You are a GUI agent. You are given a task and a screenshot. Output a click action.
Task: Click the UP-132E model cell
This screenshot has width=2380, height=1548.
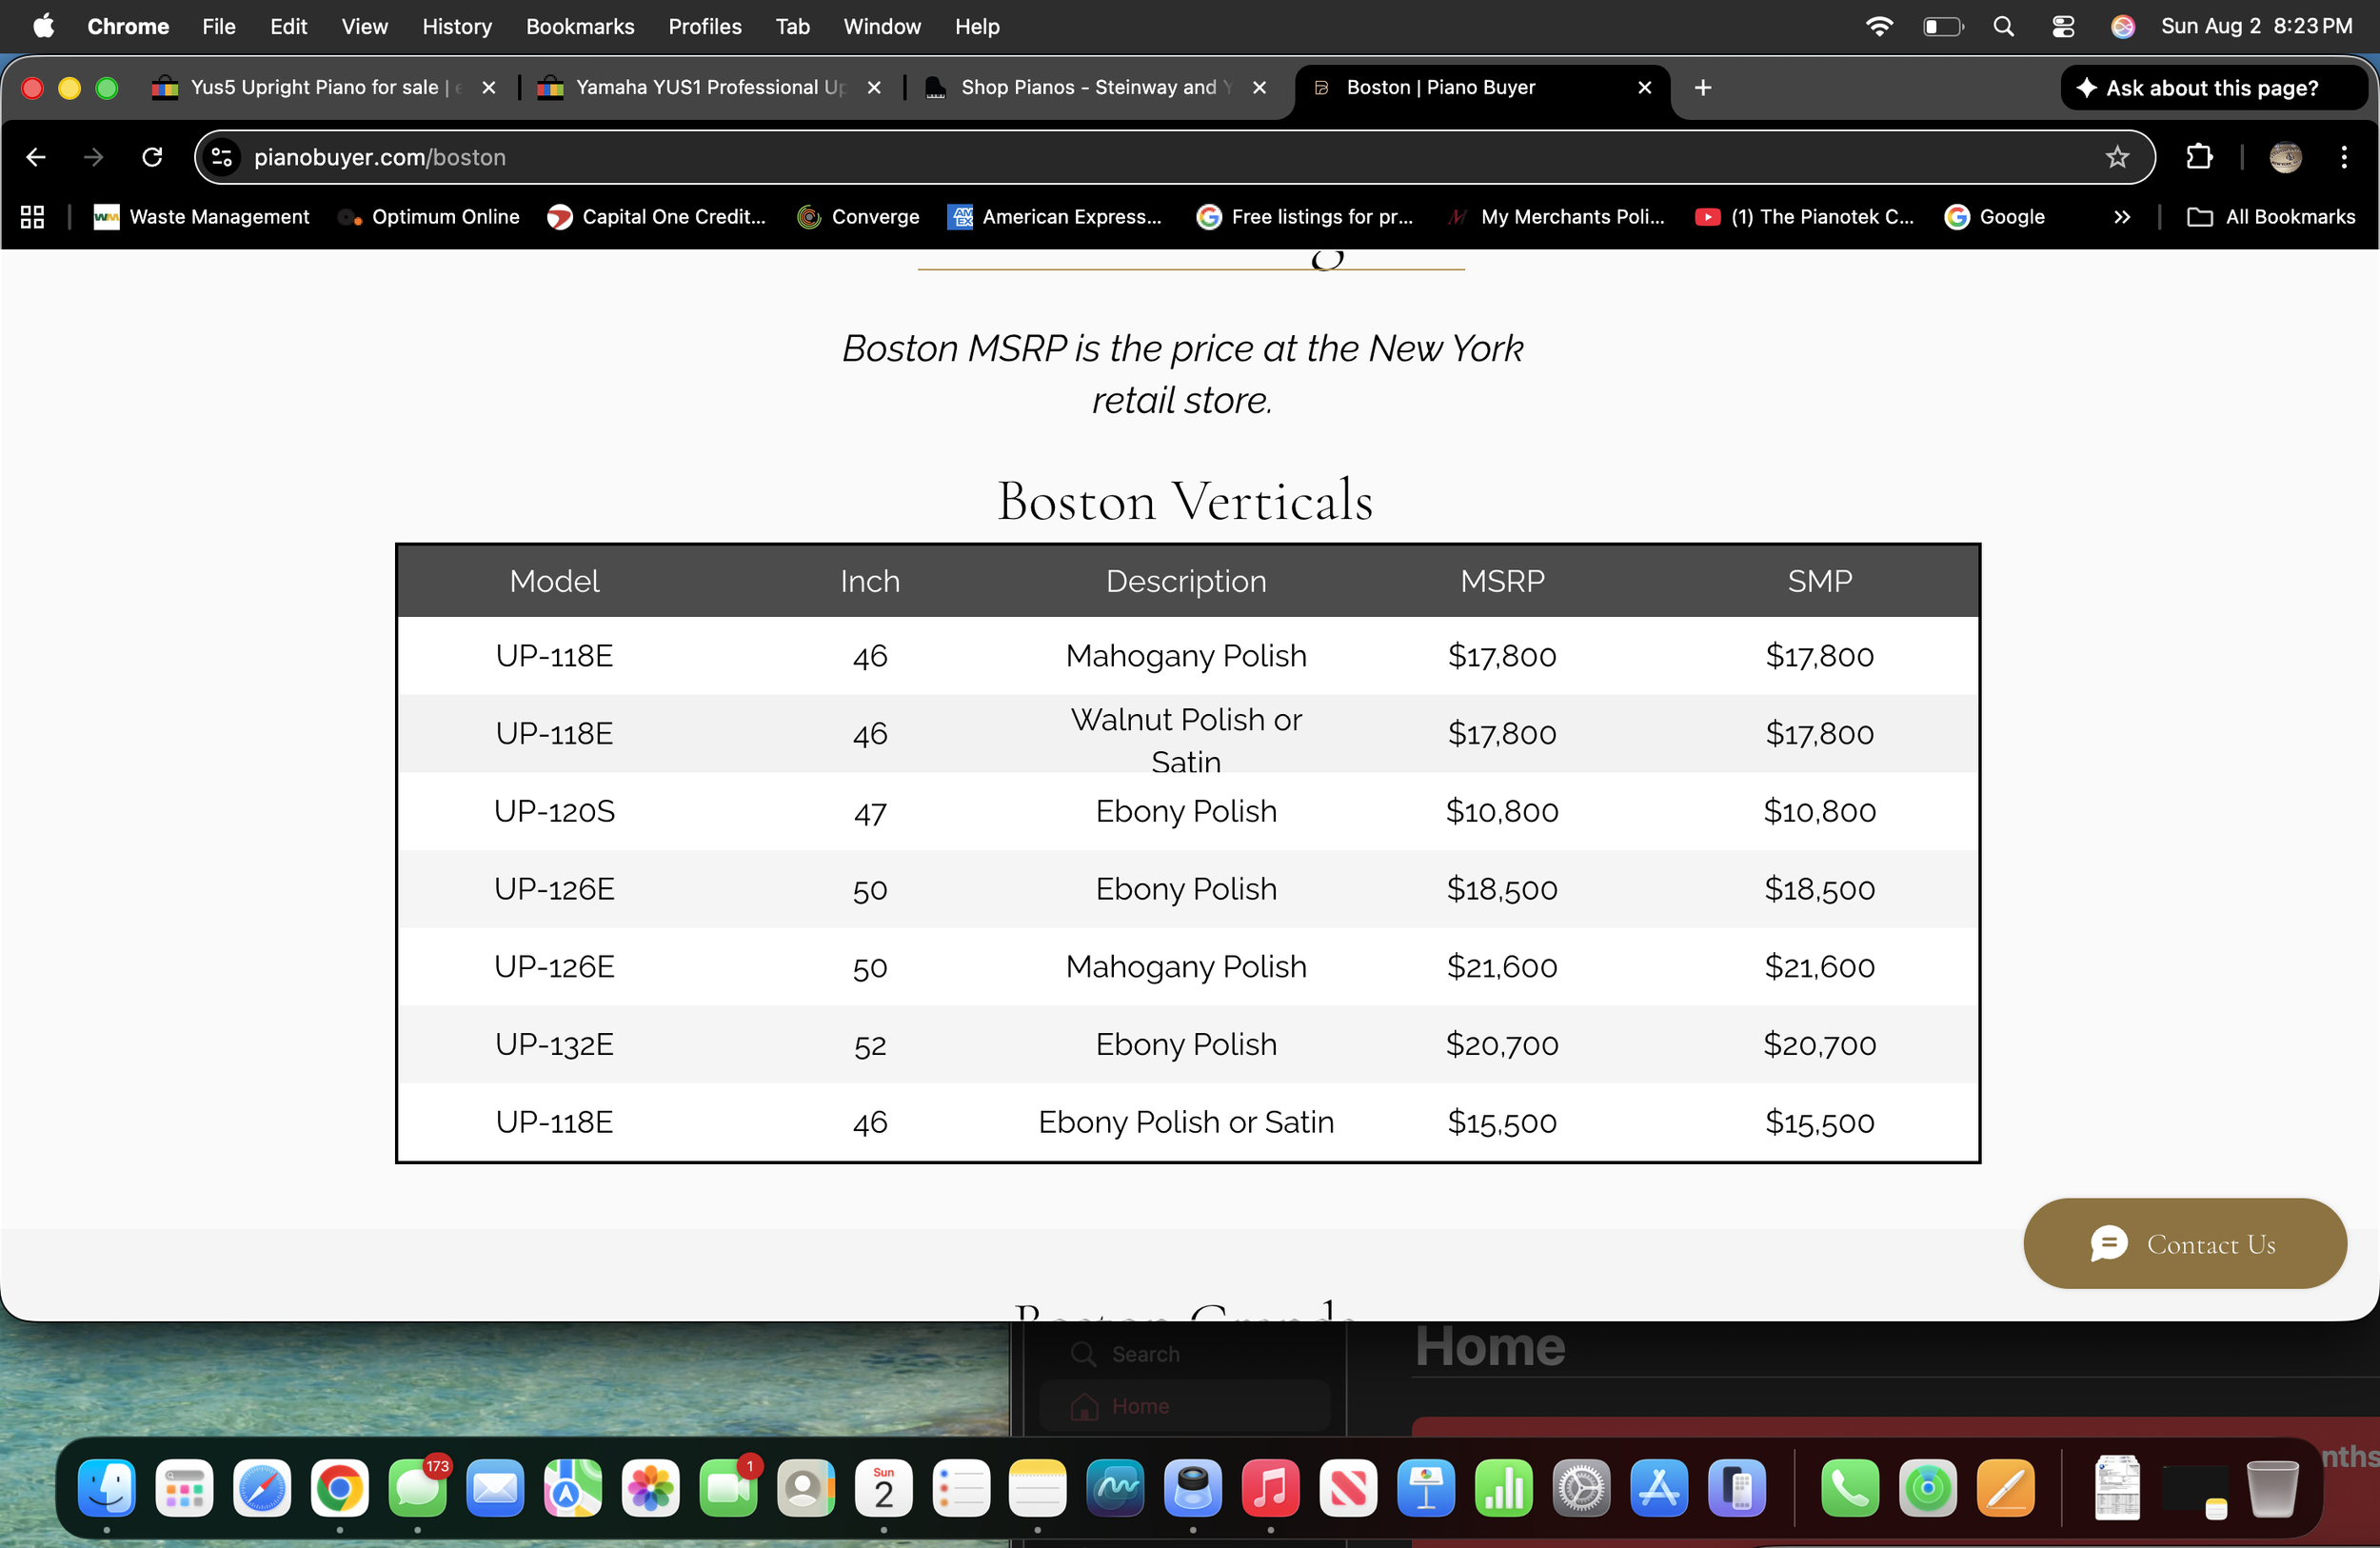tap(555, 1043)
